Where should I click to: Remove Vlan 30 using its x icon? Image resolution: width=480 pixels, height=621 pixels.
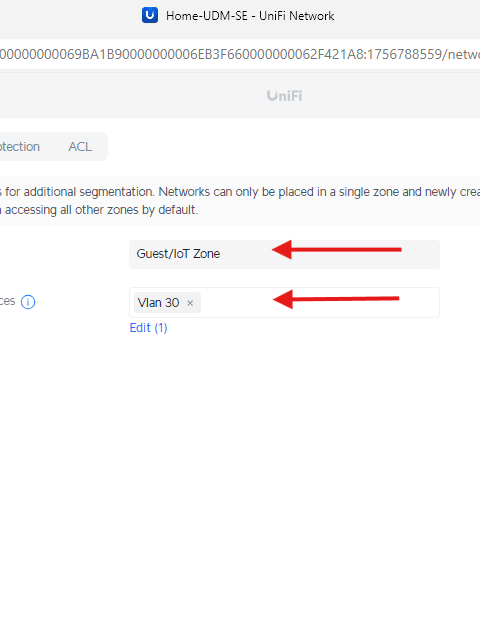(190, 303)
